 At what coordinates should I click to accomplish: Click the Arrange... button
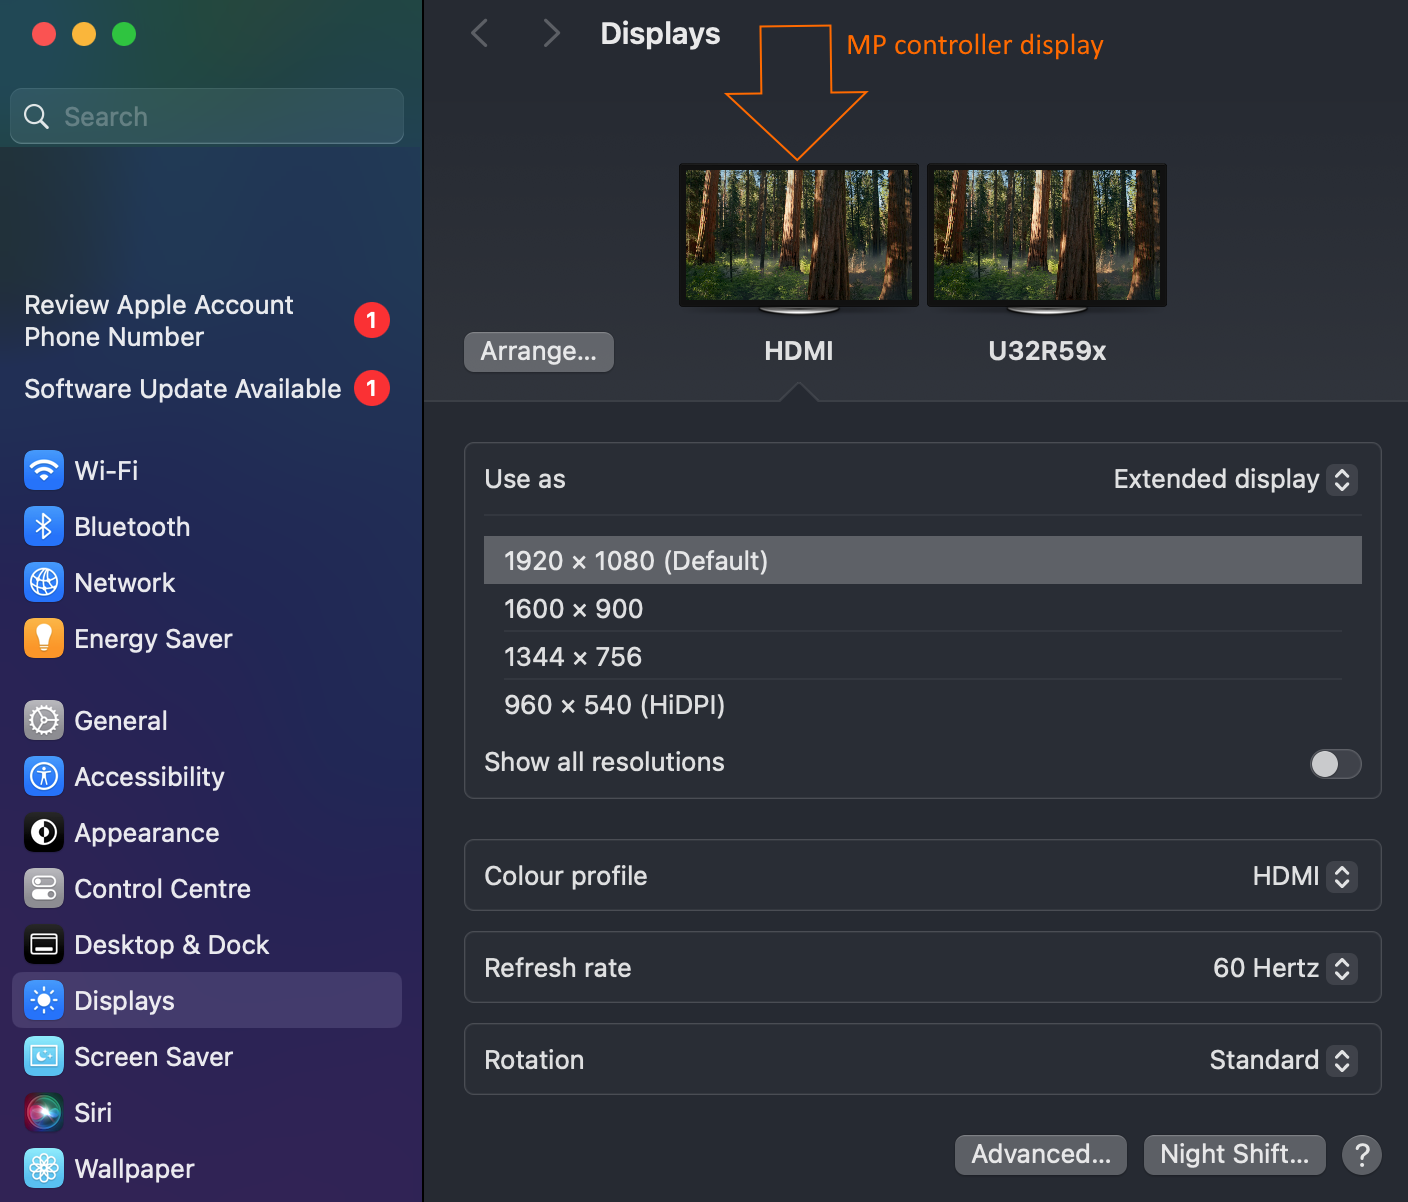(538, 352)
